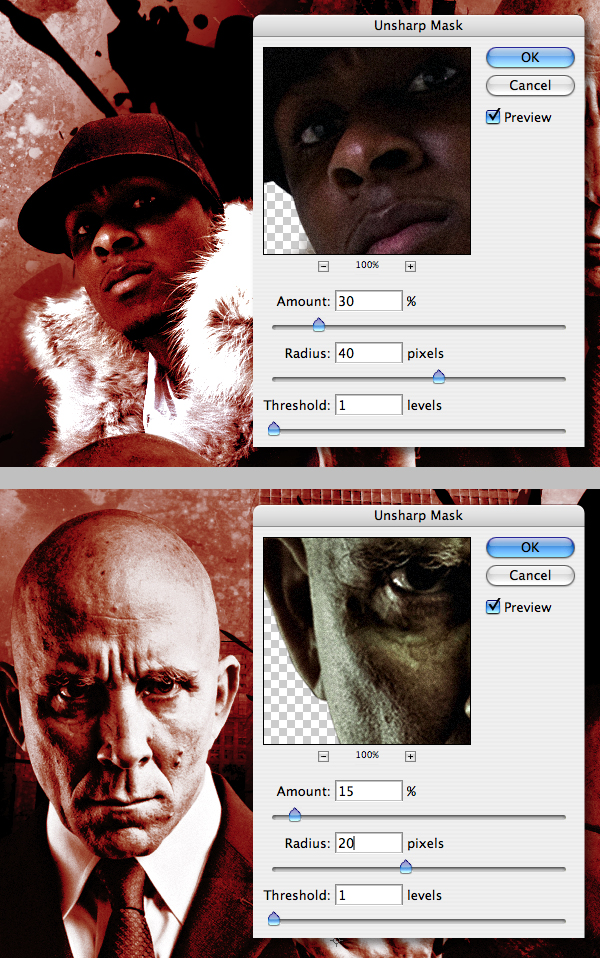Click the upper Unsharp Mask title bar

[419, 26]
